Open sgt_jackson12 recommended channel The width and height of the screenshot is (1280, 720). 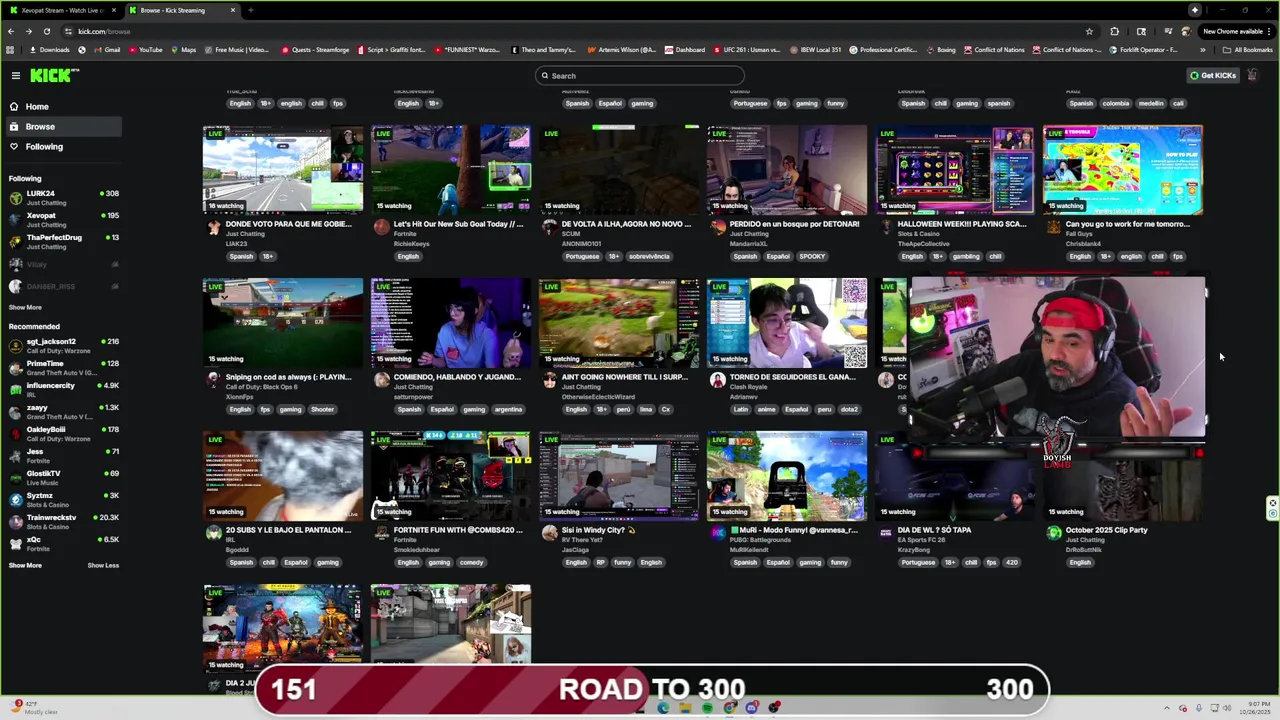[62, 345]
